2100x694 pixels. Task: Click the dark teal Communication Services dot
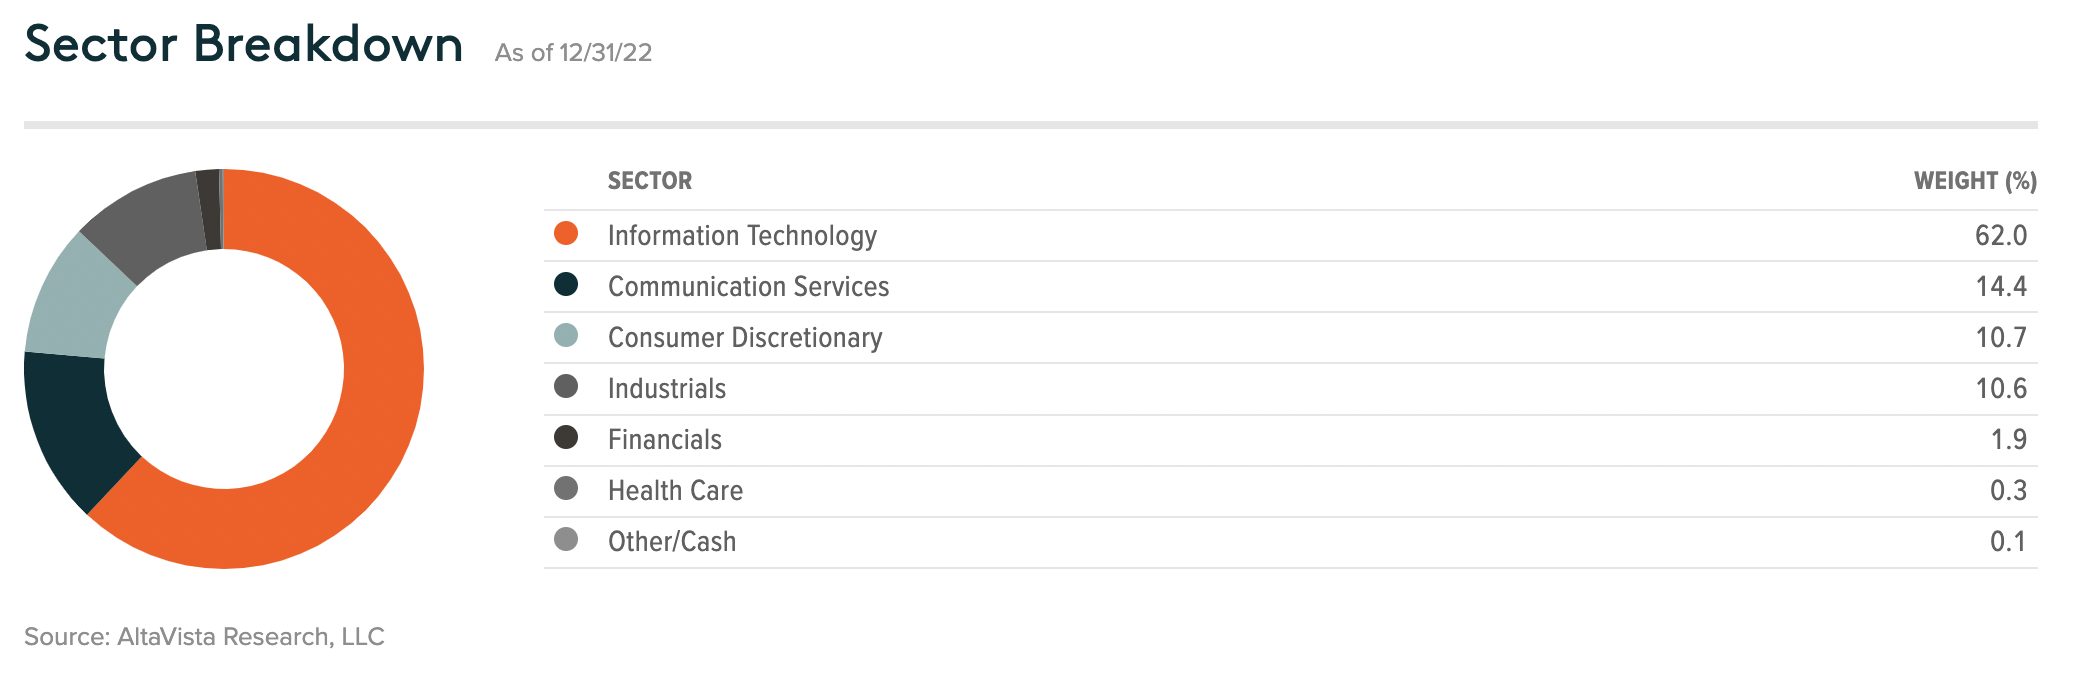tap(566, 284)
